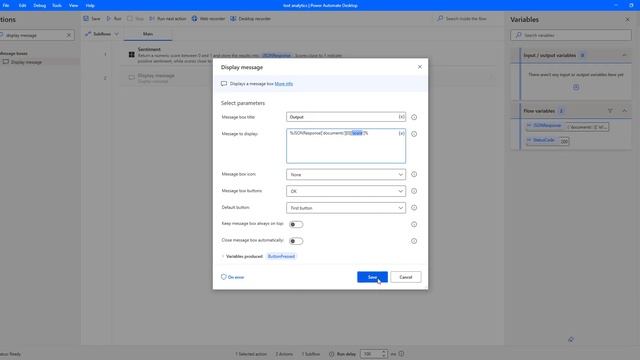
Task: Click the actions search field
Action: 34,36
